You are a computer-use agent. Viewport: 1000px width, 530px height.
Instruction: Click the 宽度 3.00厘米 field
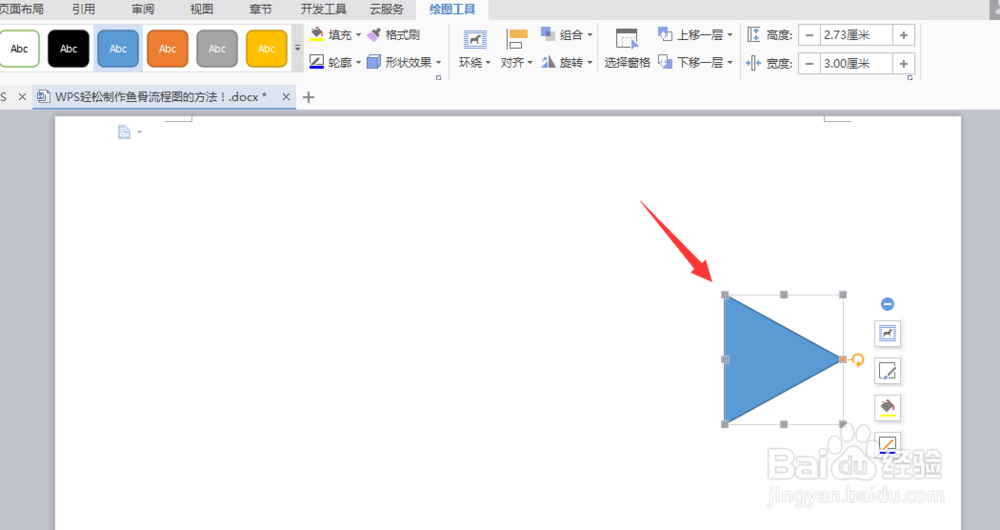pos(856,64)
